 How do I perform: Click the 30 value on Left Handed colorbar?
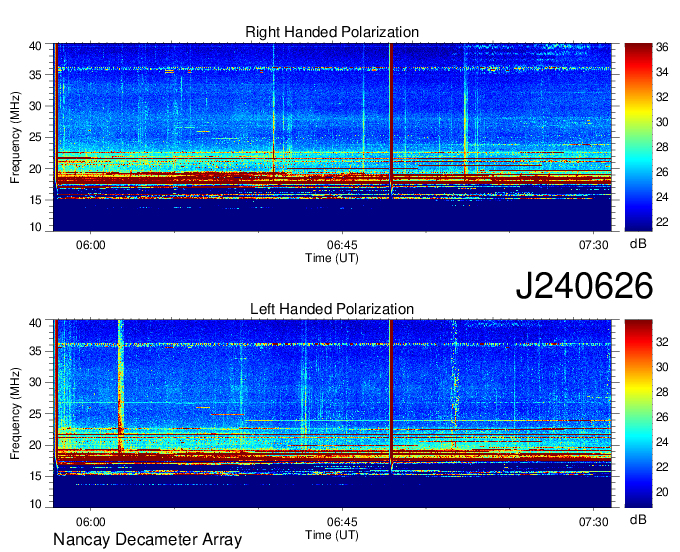point(662,367)
